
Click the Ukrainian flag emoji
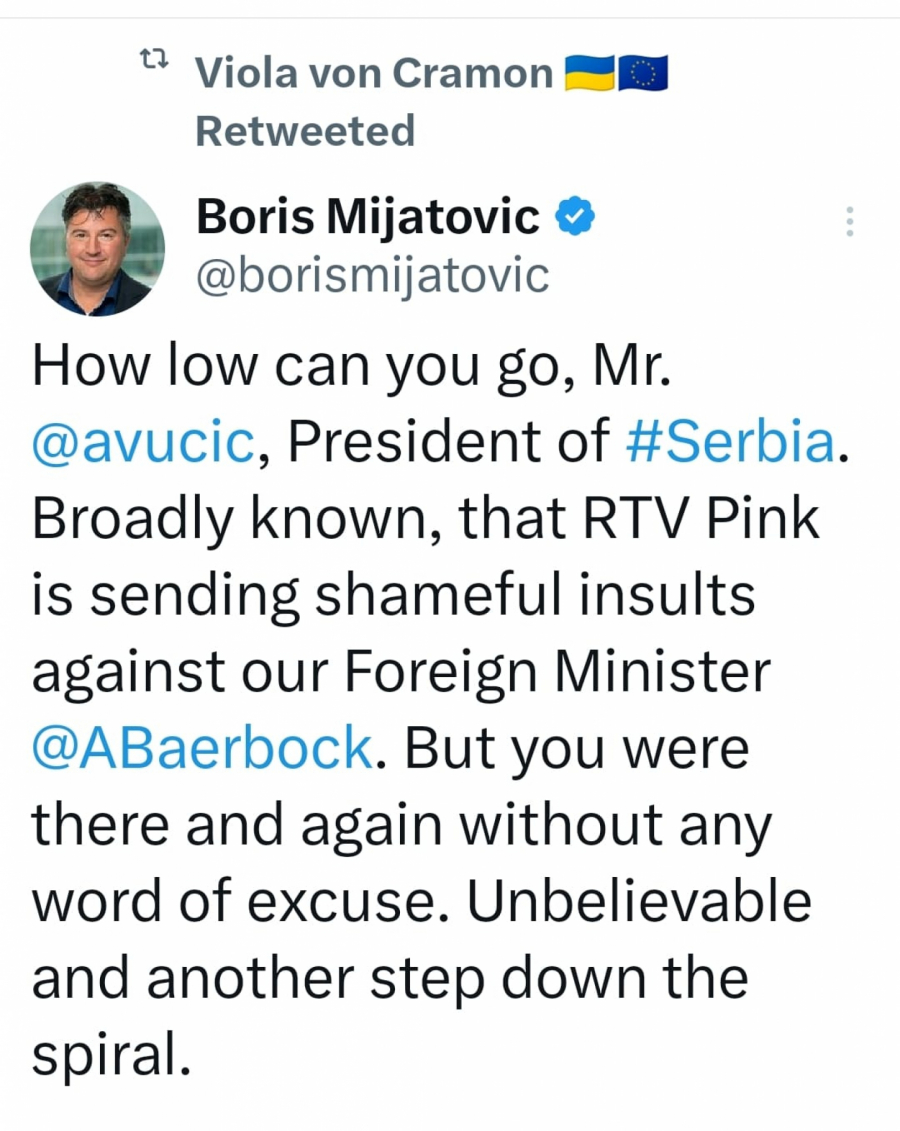point(589,74)
